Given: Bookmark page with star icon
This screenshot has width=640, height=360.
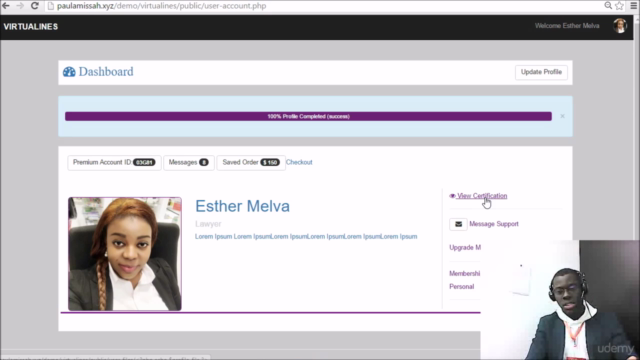Looking at the screenshot, I should [x=620, y=6].
